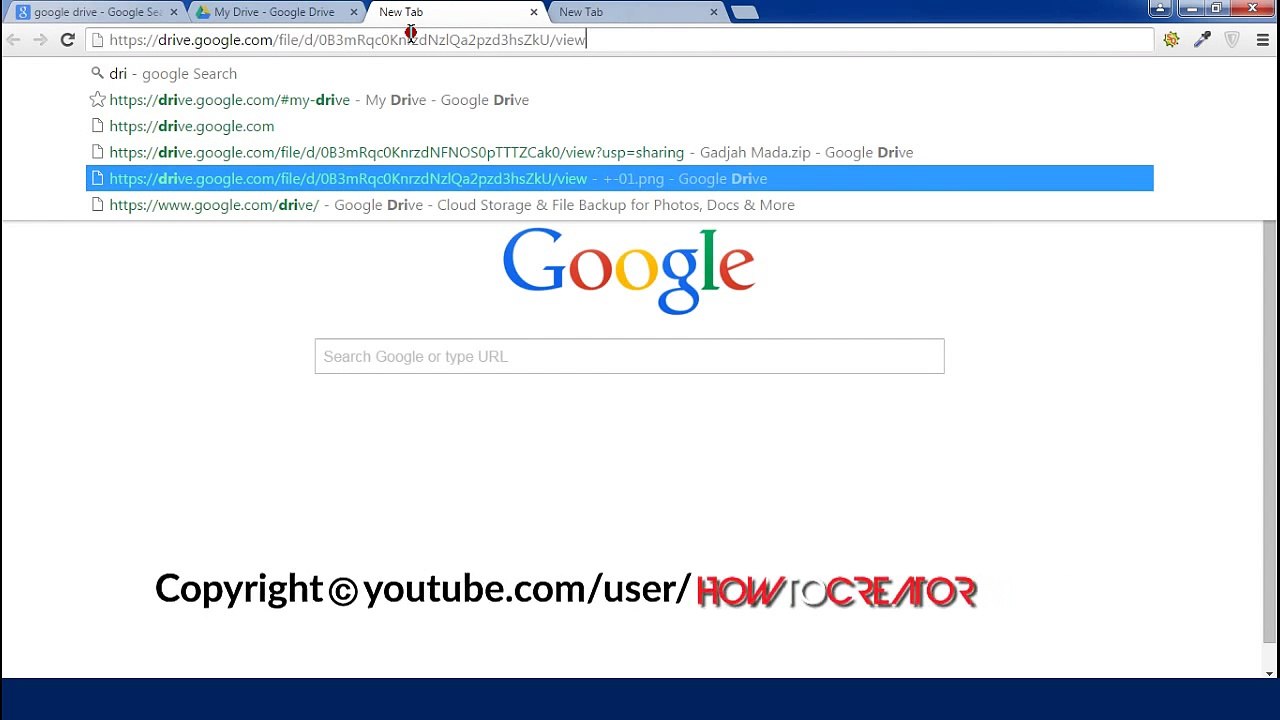The width and height of the screenshot is (1280, 720).
Task: Select the 'dri - google Search' suggestion
Action: (x=620, y=73)
